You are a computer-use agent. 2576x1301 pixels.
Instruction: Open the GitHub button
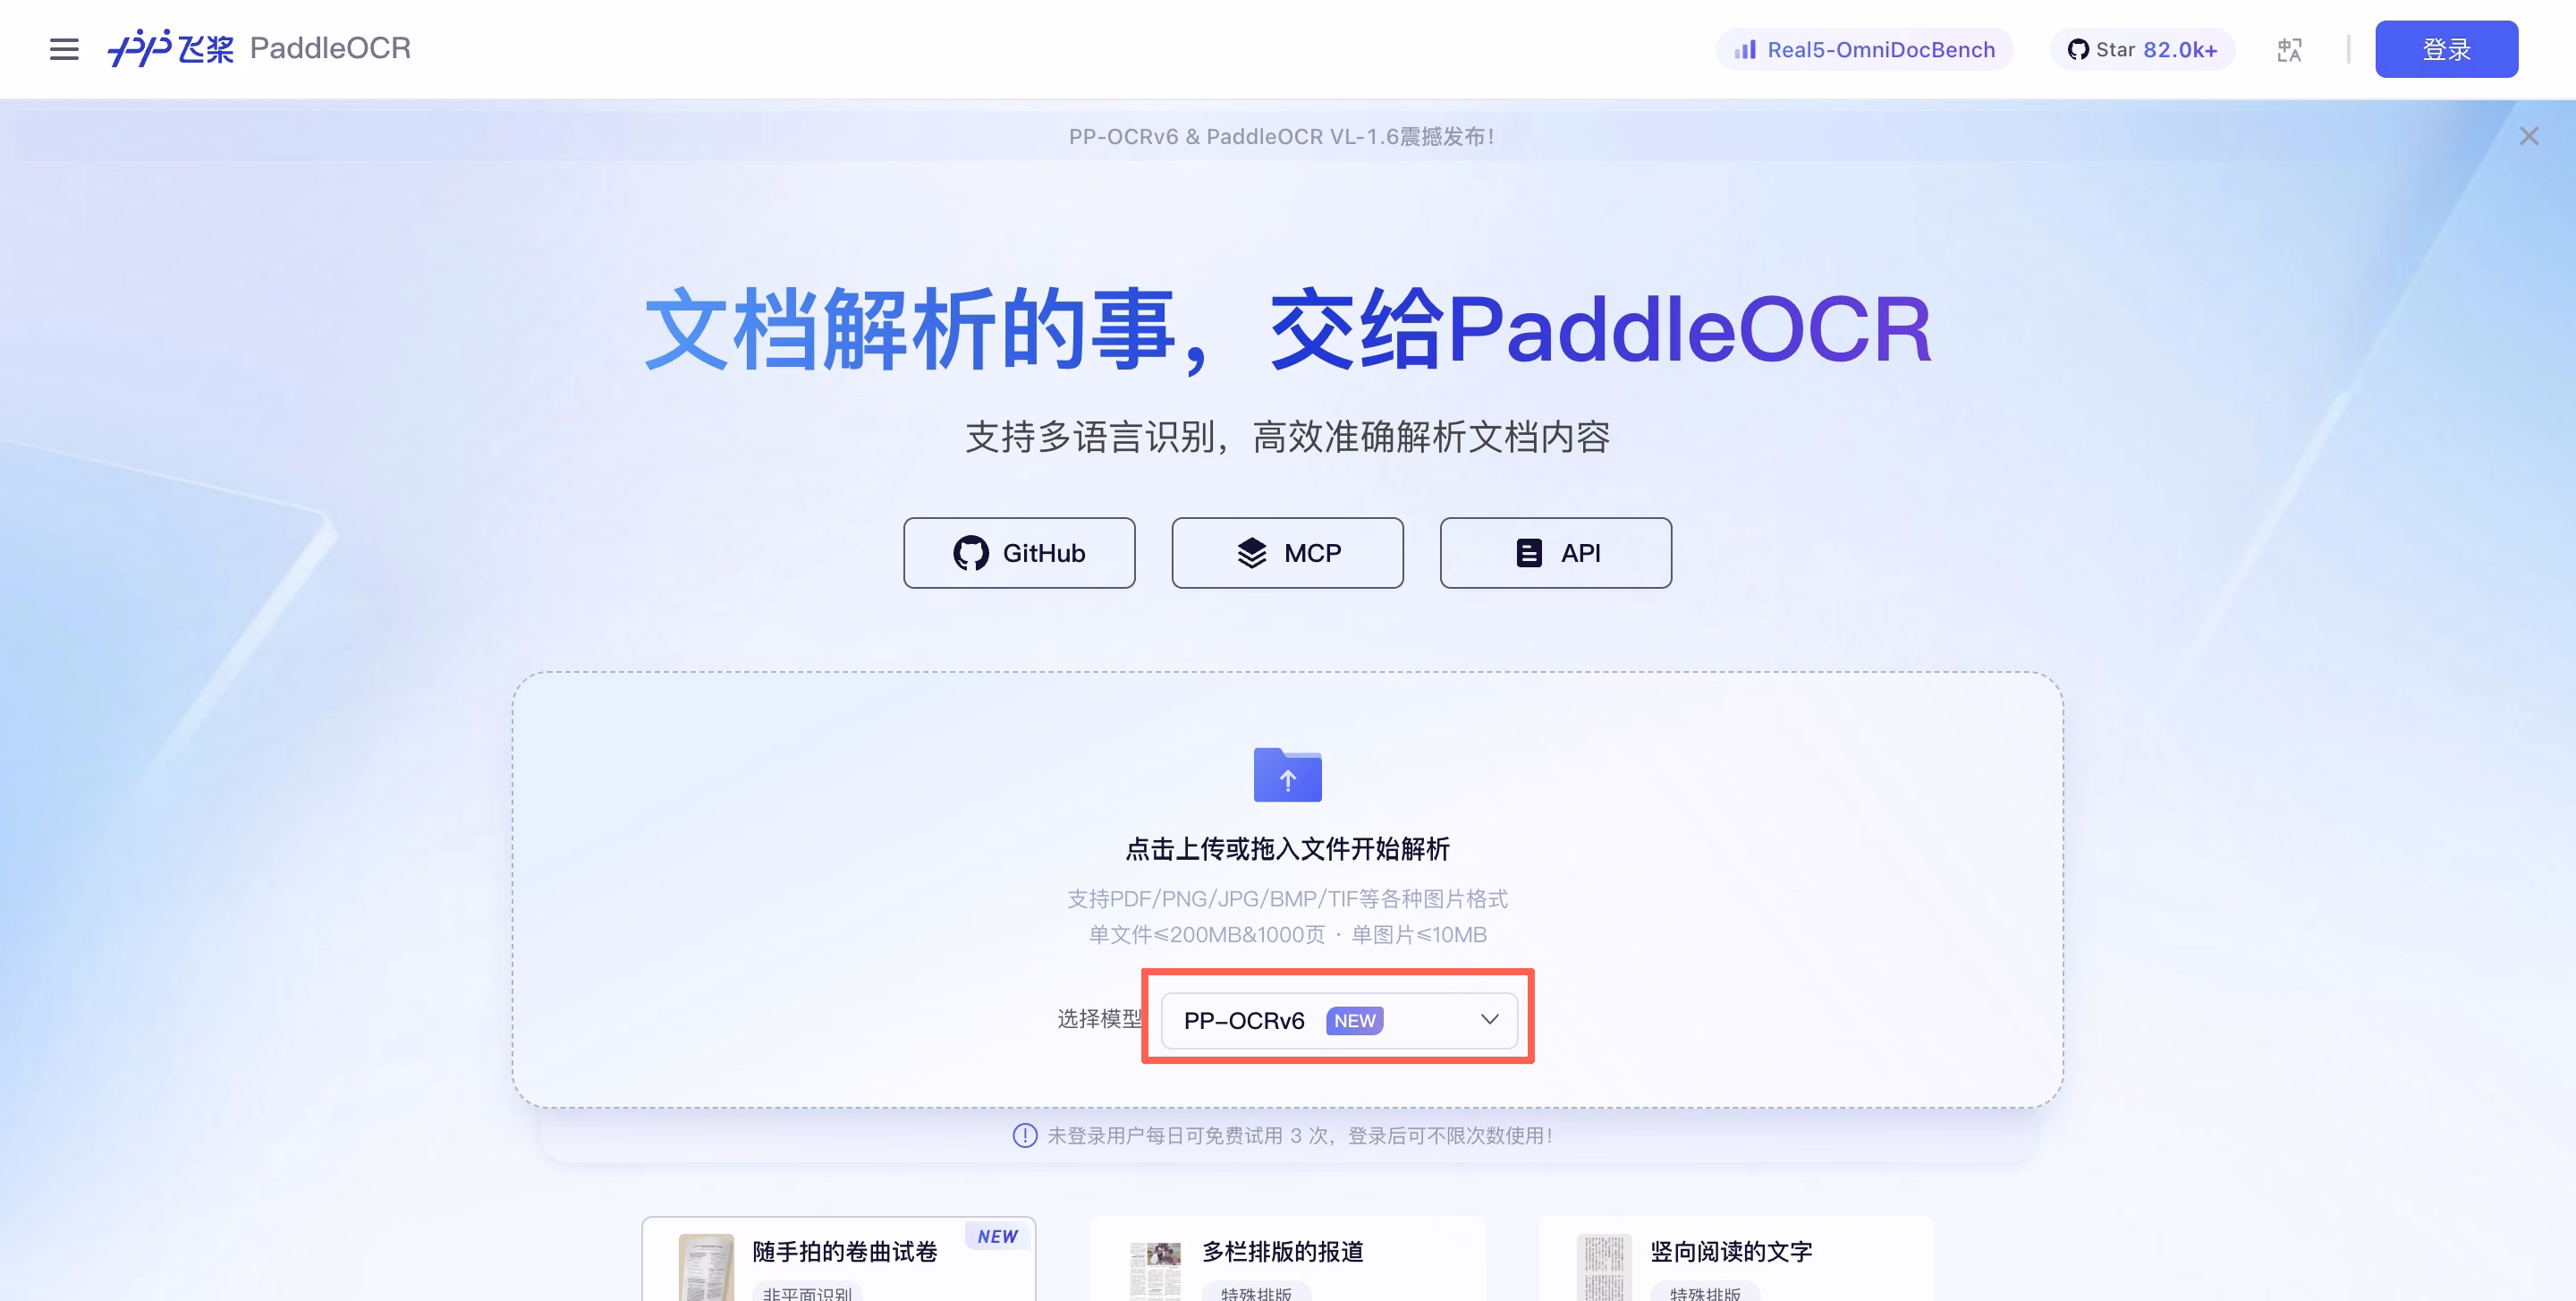pos(1019,552)
